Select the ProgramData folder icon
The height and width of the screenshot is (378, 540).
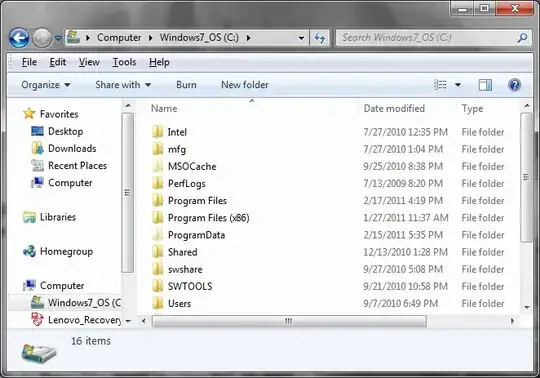coord(158,235)
